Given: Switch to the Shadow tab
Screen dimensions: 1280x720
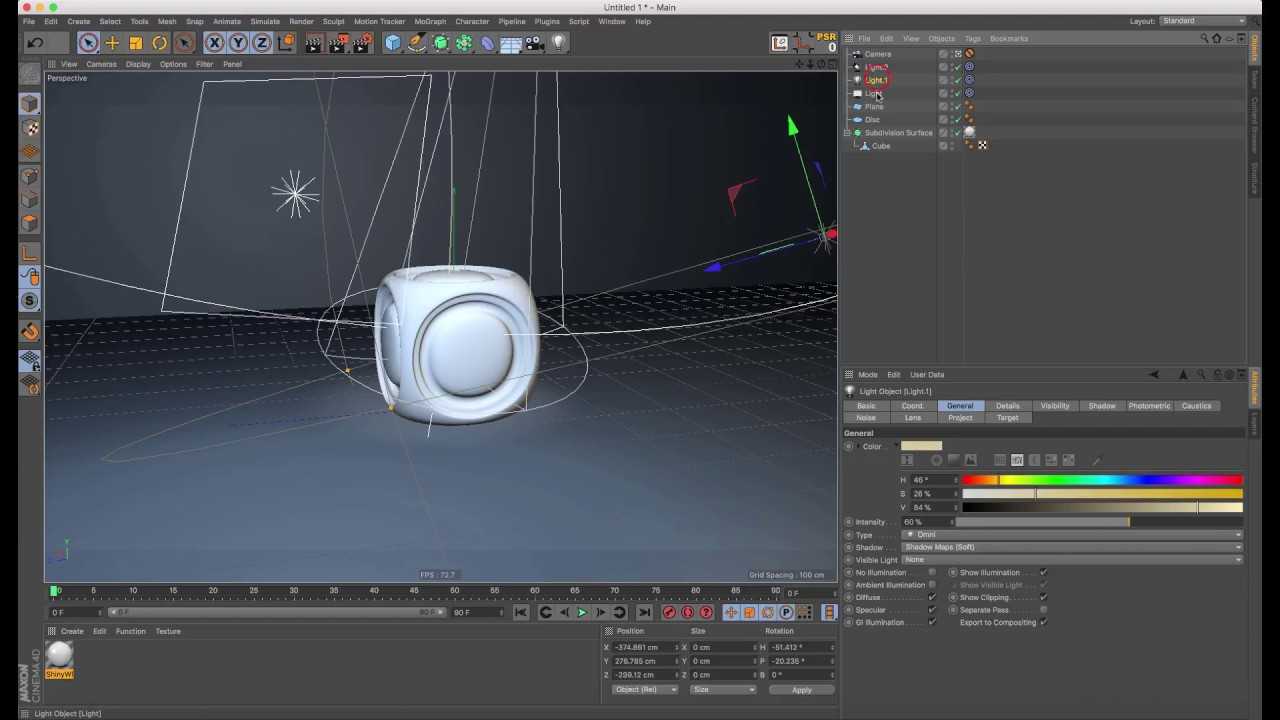Looking at the screenshot, I should [1102, 406].
